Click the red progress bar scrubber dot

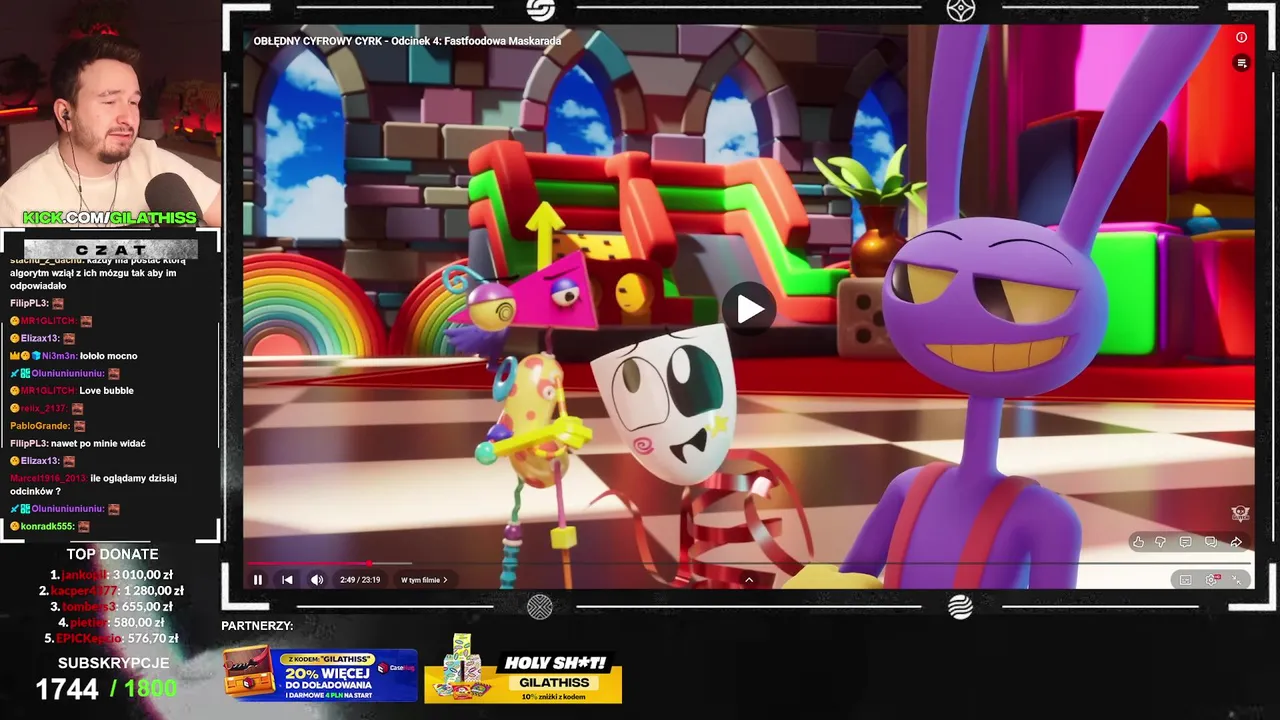pos(369,563)
